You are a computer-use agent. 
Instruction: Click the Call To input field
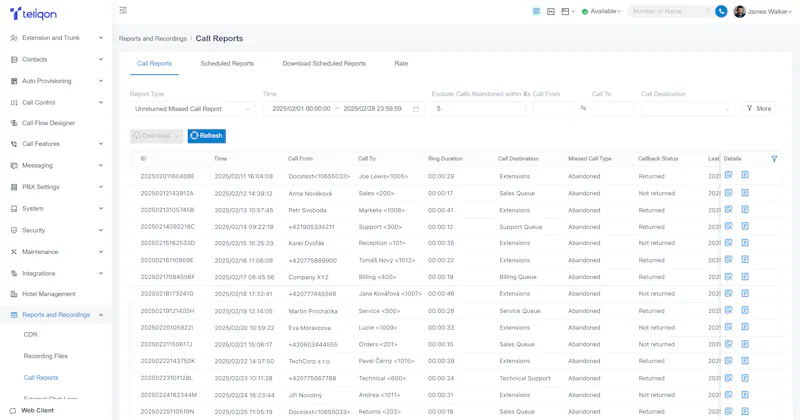[x=612, y=109]
